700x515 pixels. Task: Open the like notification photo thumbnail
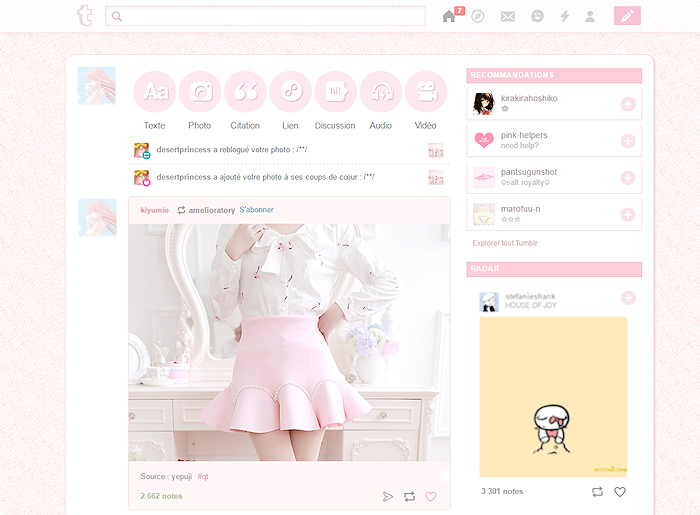pyautogui.click(x=436, y=178)
